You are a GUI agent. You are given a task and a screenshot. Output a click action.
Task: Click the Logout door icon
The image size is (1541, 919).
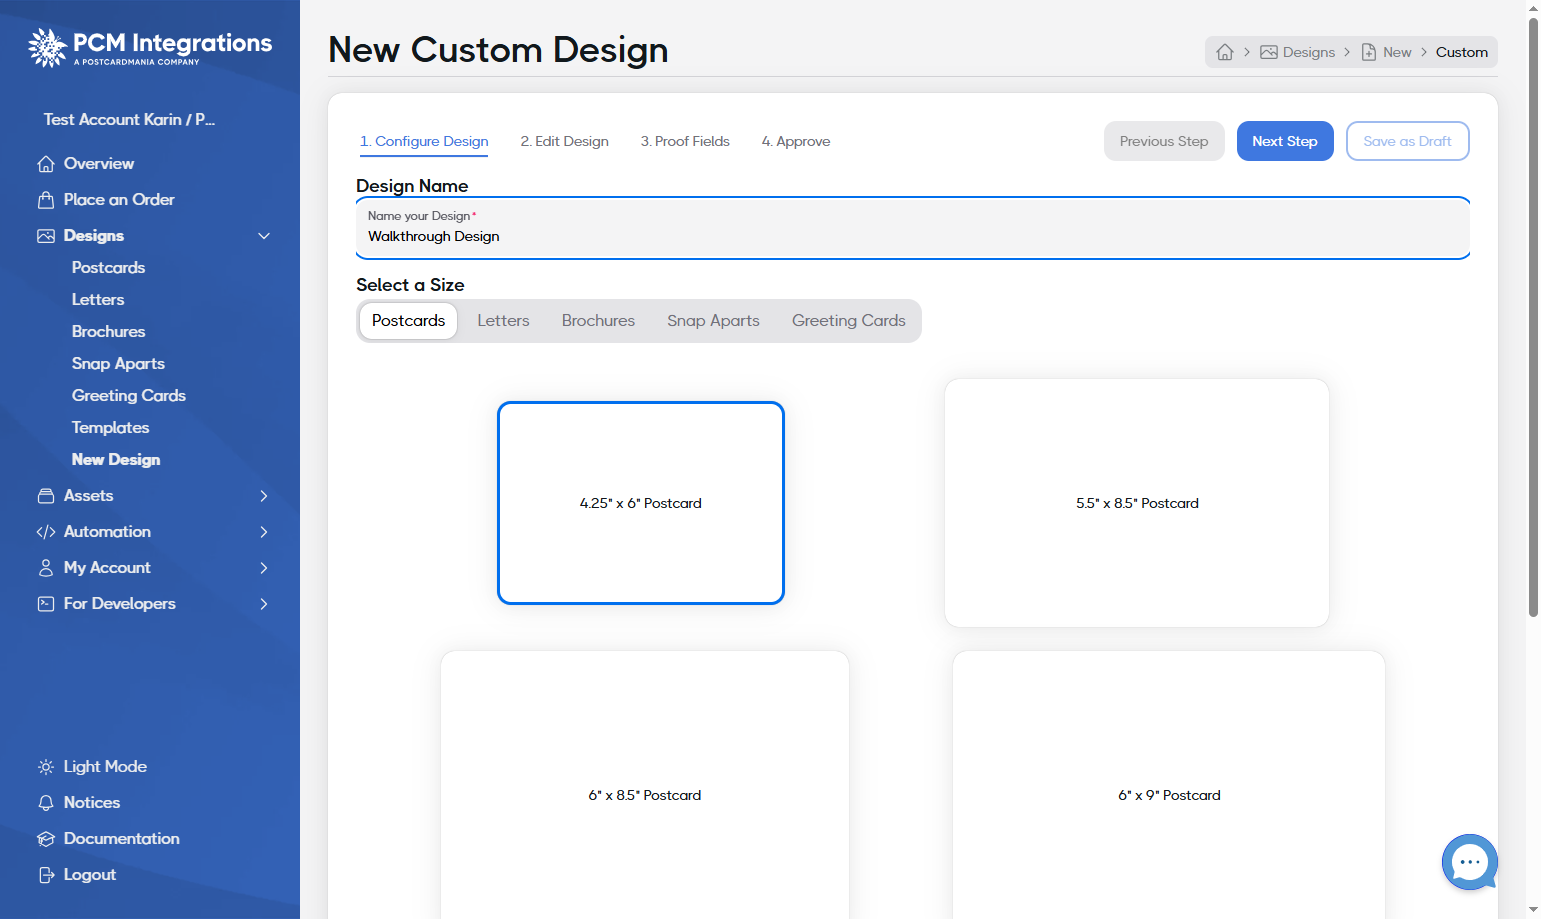coord(46,875)
